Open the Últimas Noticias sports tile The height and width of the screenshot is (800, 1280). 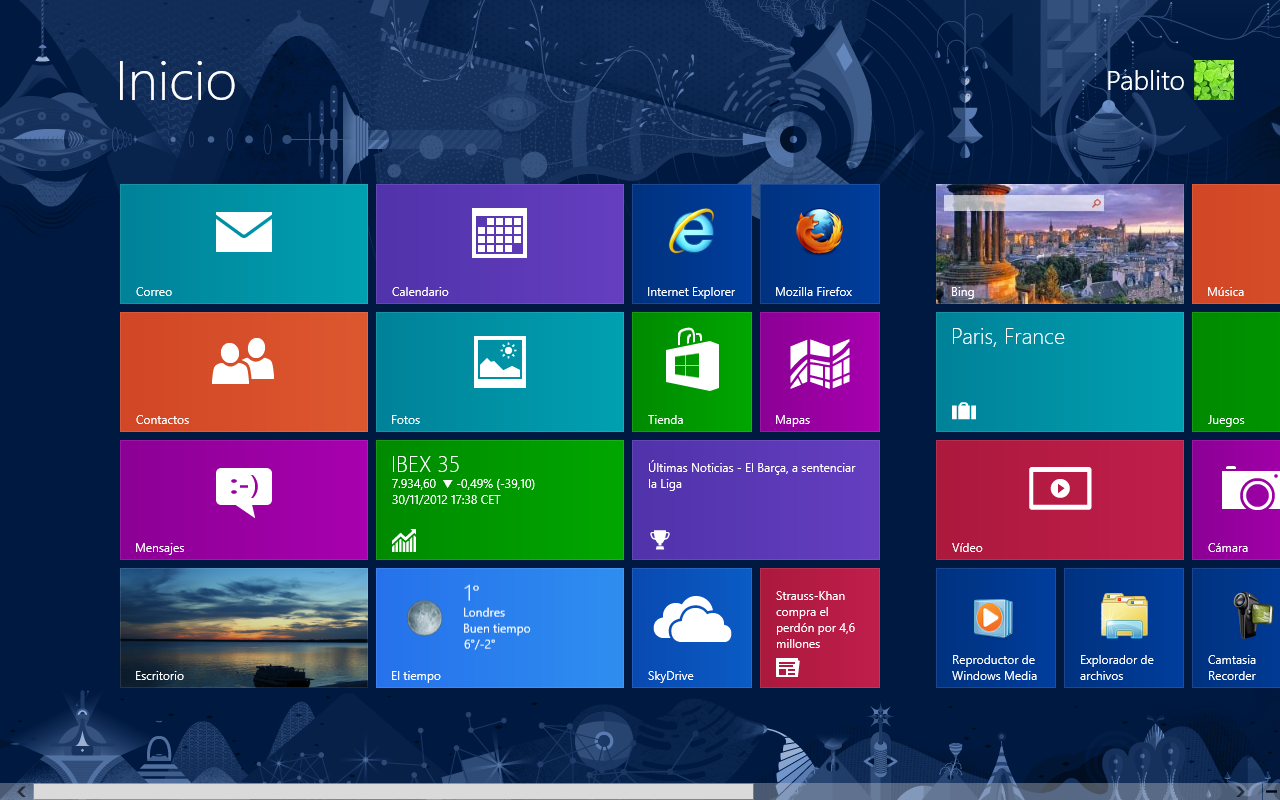pyautogui.click(x=756, y=500)
